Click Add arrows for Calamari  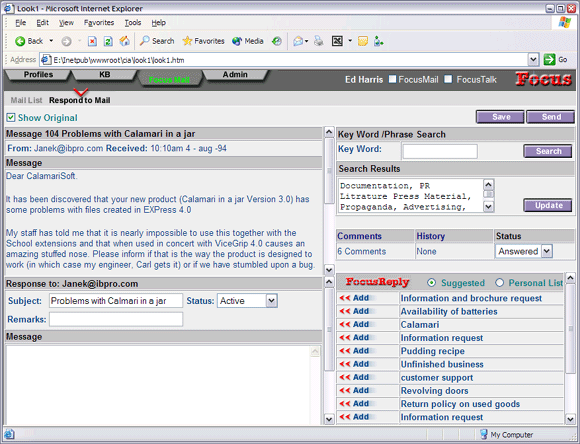(x=354, y=324)
